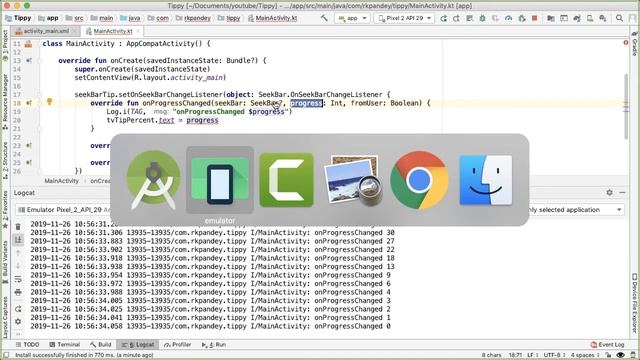Image resolution: width=640 pixels, height=360 pixels.
Task: Click the LF line separator selector
Action: coord(533,355)
